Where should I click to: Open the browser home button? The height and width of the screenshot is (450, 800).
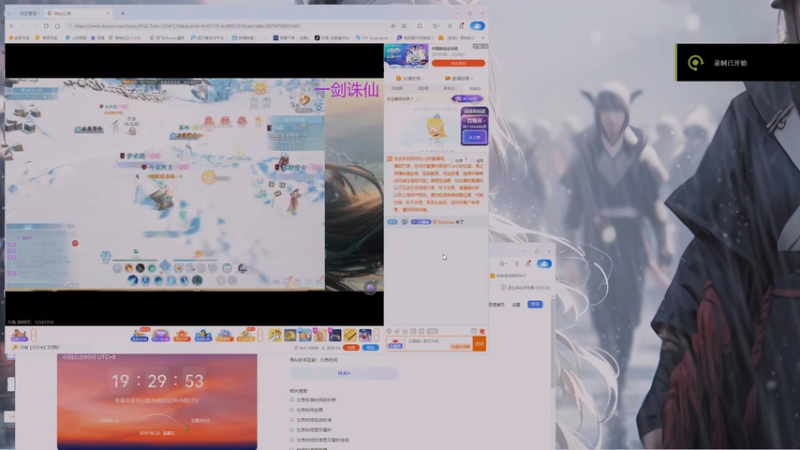(x=58, y=26)
